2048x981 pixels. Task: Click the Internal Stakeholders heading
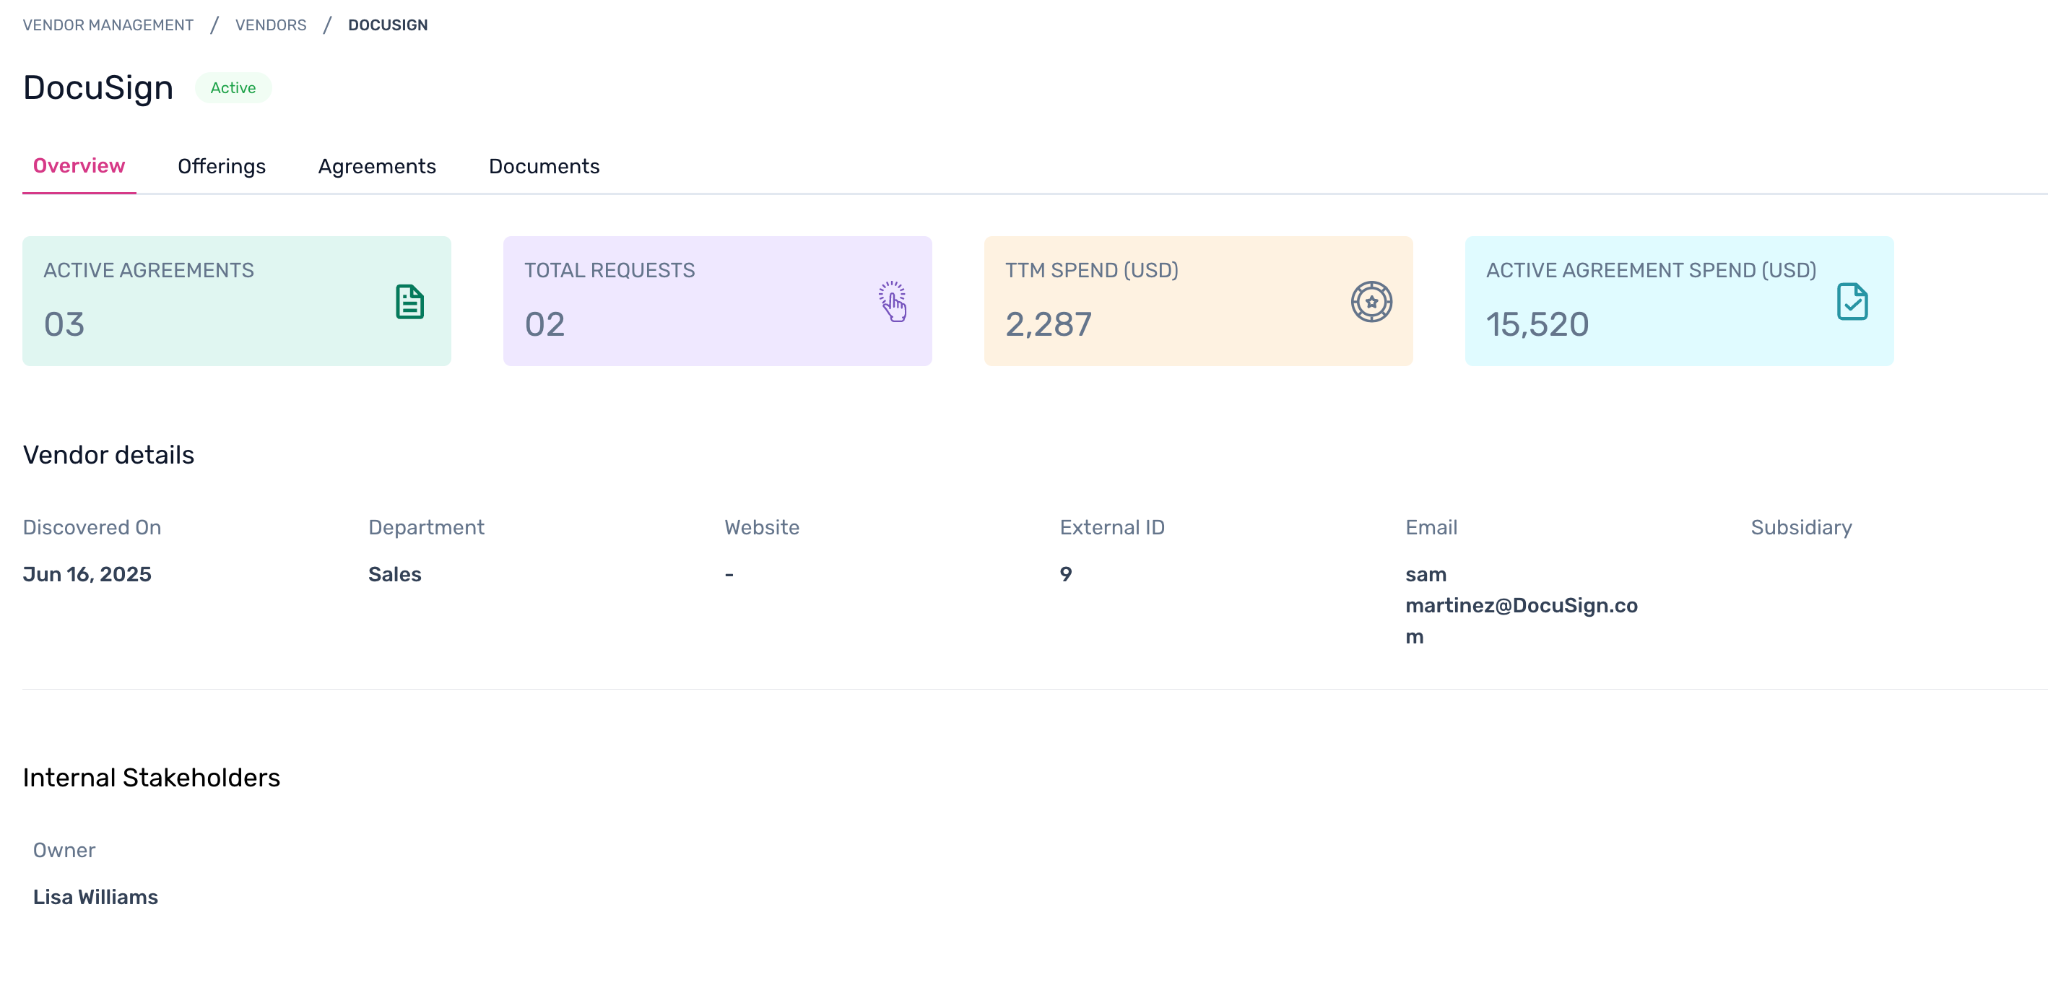151,778
